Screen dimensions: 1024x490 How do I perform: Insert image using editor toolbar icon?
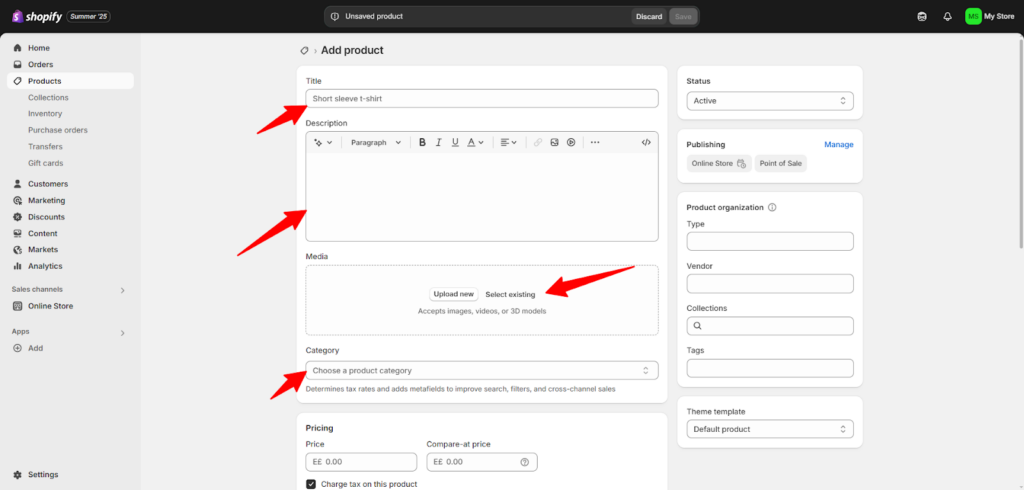coord(554,143)
